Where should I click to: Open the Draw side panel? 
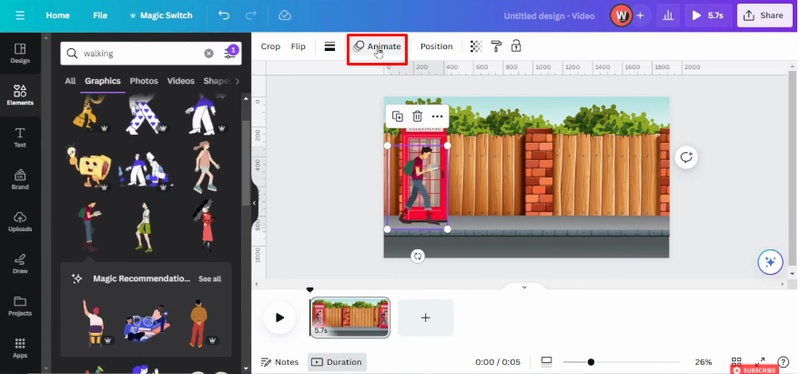coord(20,263)
